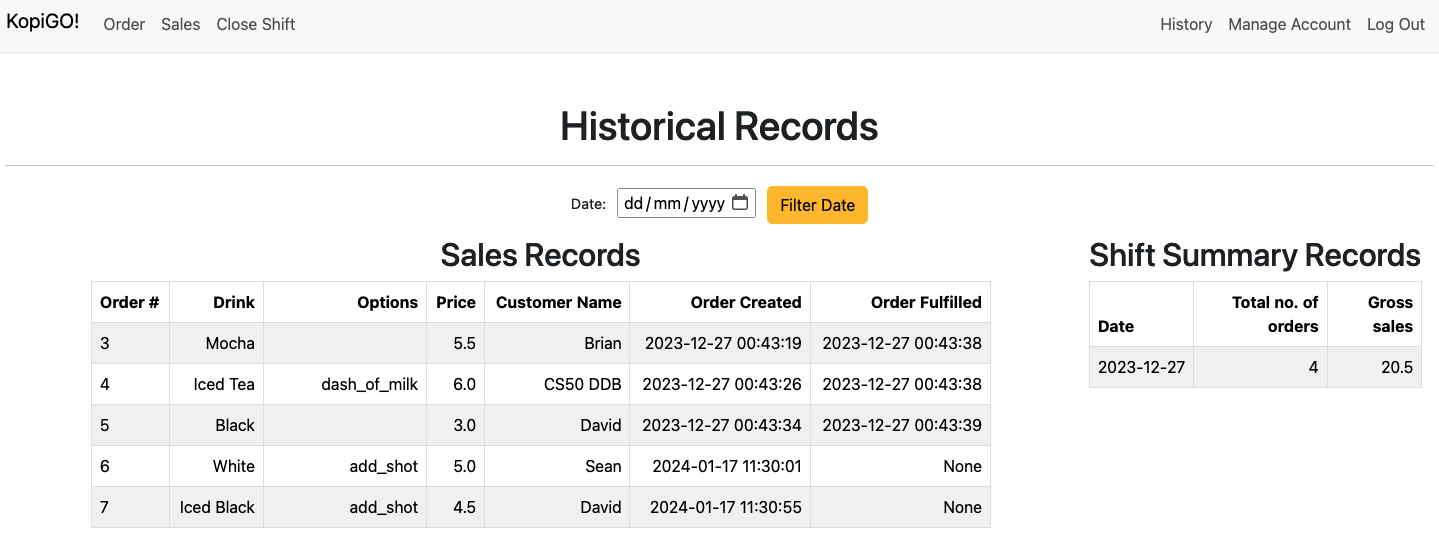This screenshot has width=1439, height=549.
Task: Click the 2023-12-27 shift summary date cell
Action: tap(1141, 367)
